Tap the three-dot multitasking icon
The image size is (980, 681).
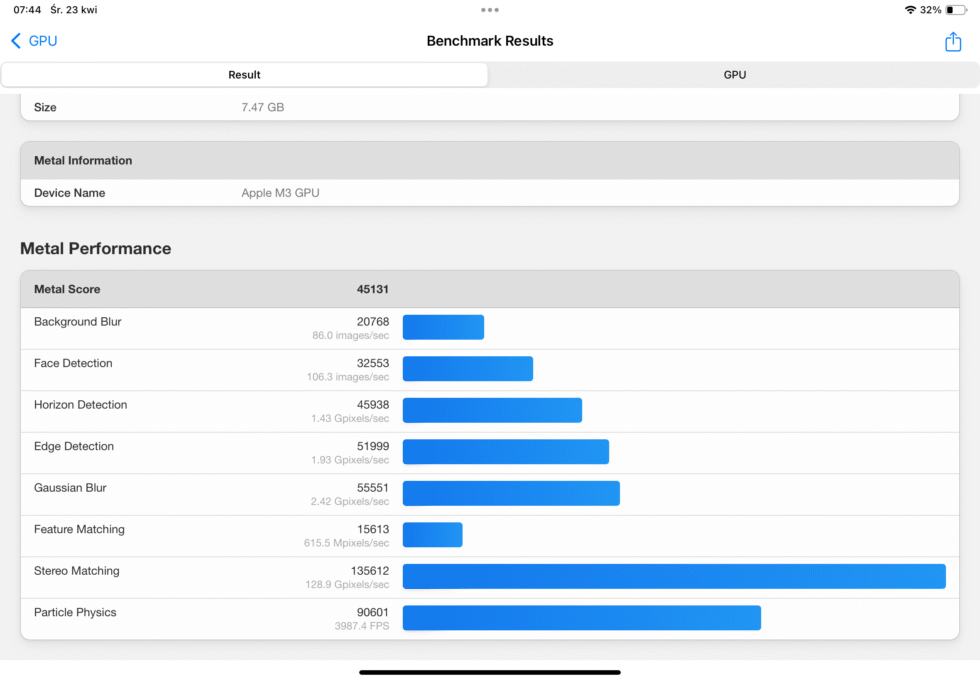click(489, 10)
